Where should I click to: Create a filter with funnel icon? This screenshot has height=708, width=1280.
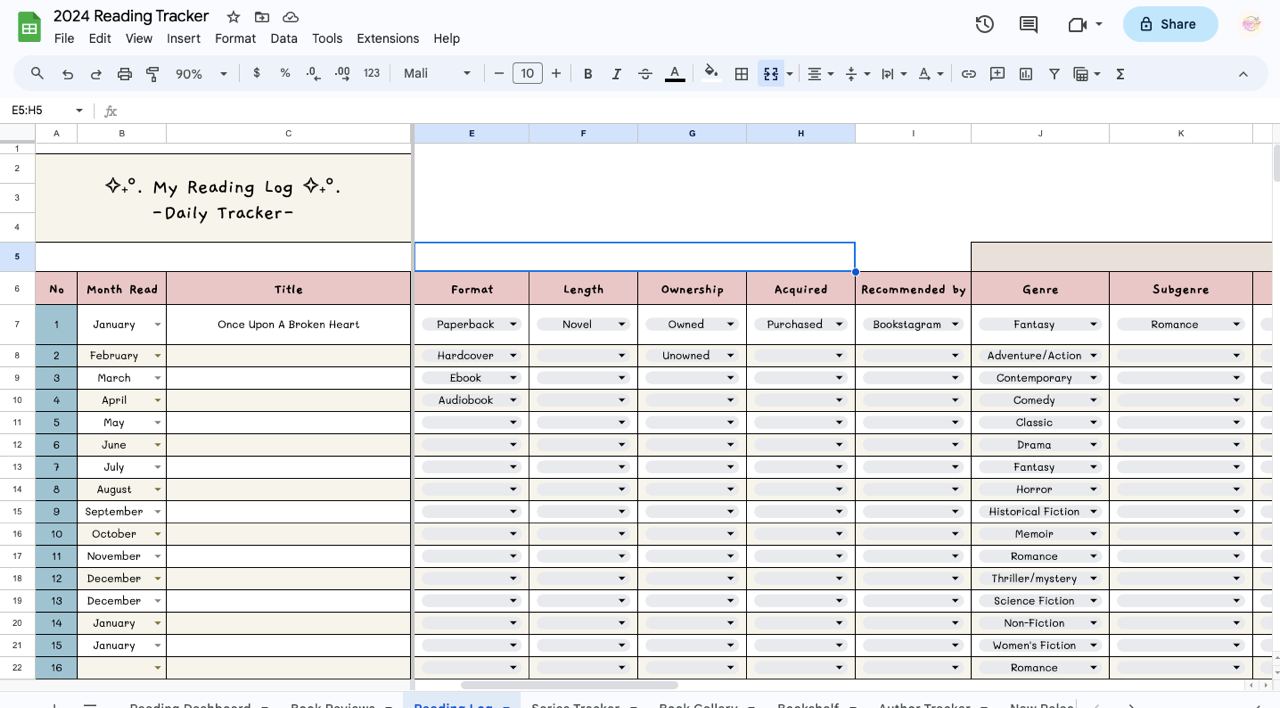click(x=1054, y=74)
